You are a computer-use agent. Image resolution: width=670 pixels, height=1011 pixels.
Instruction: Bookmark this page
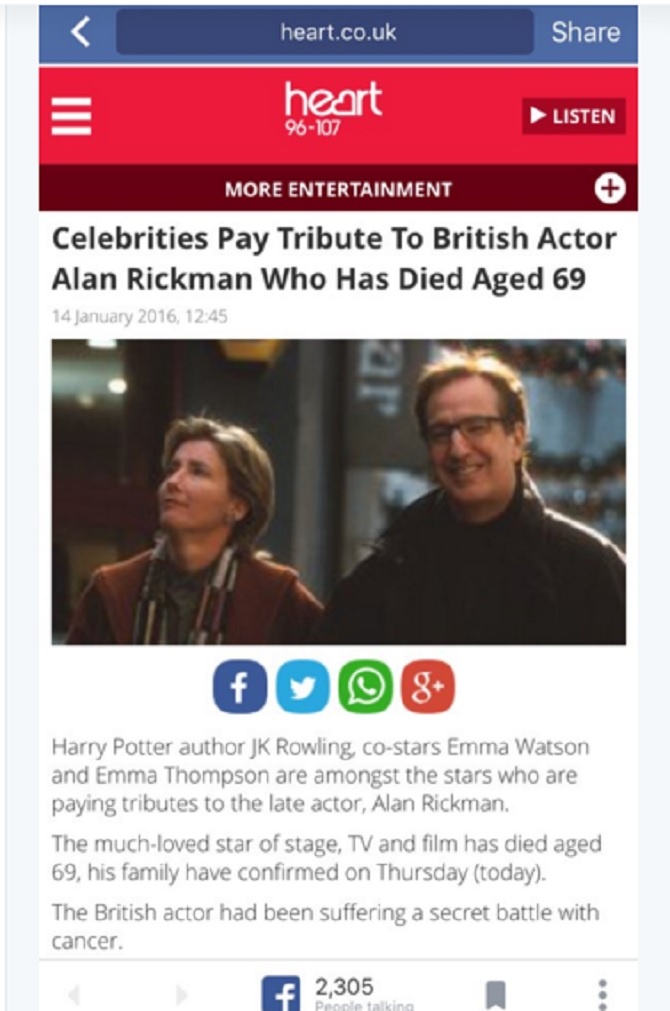(x=495, y=994)
